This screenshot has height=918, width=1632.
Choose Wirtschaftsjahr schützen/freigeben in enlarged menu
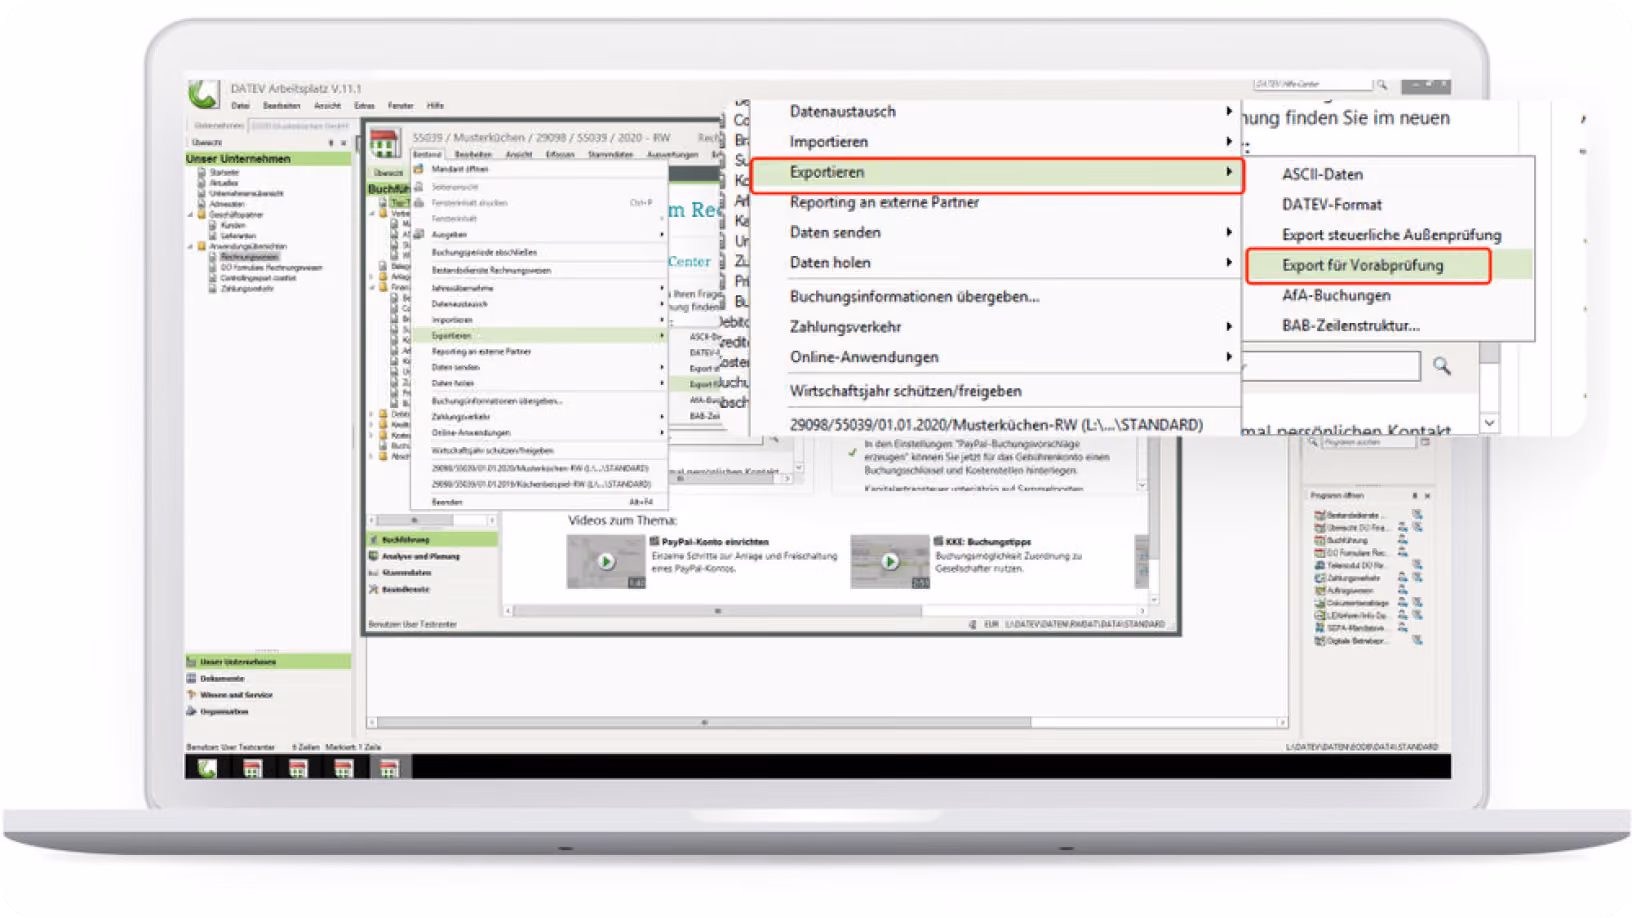(x=905, y=391)
